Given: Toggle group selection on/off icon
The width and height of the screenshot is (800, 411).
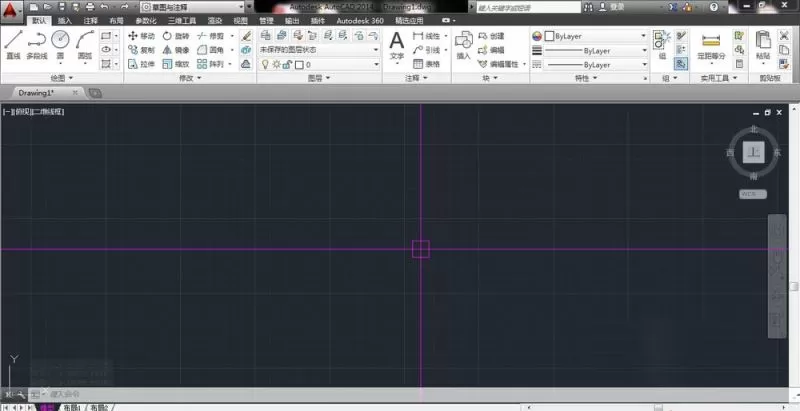Looking at the screenshot, I should click(681, 64).
